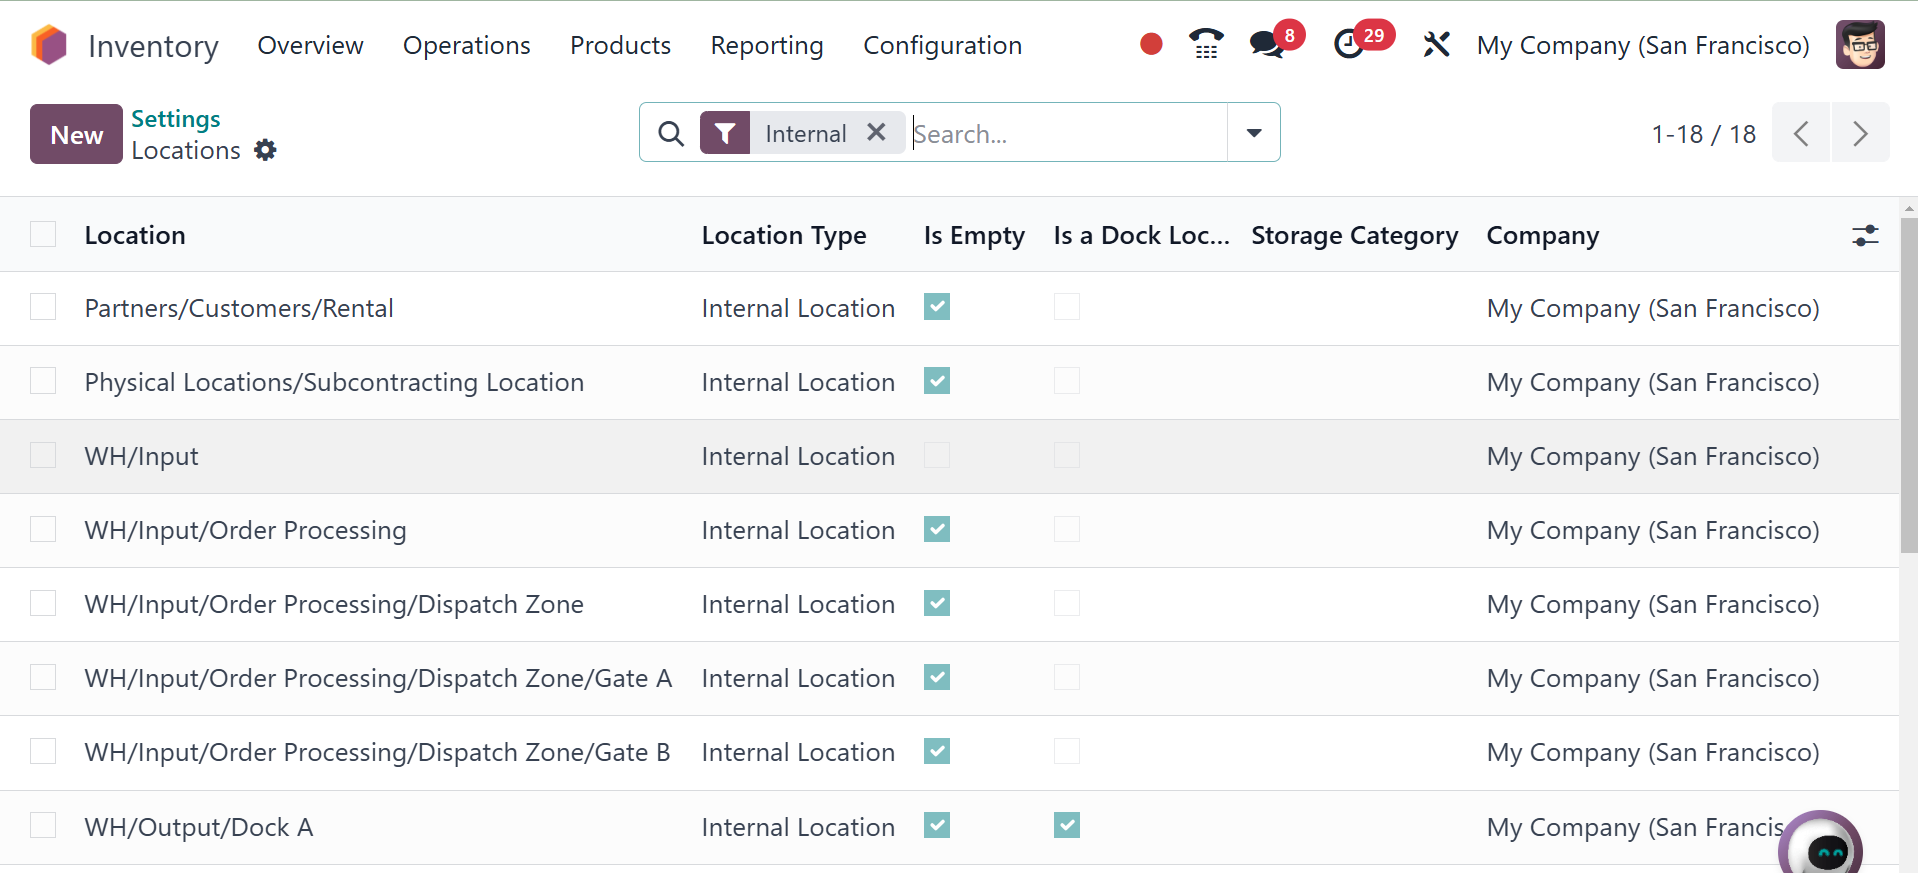Click the Inventory app logo icon
Viewport: 1918px width, 873px height.
point(49,45)
